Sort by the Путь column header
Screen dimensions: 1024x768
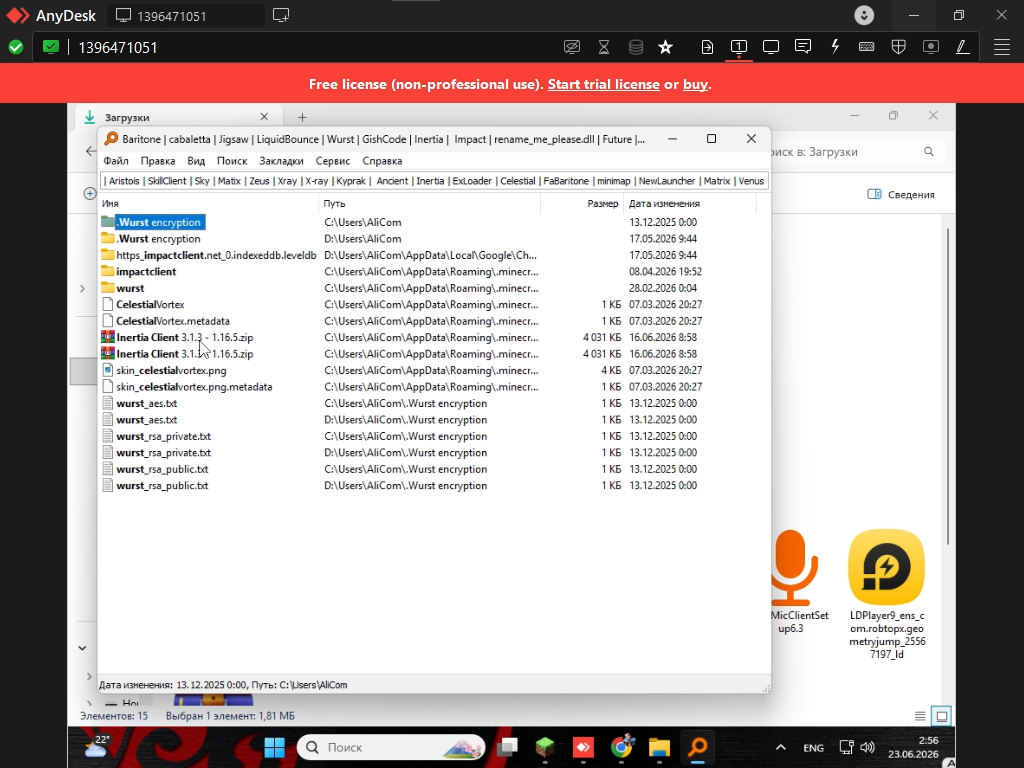[x=430, y=204]
